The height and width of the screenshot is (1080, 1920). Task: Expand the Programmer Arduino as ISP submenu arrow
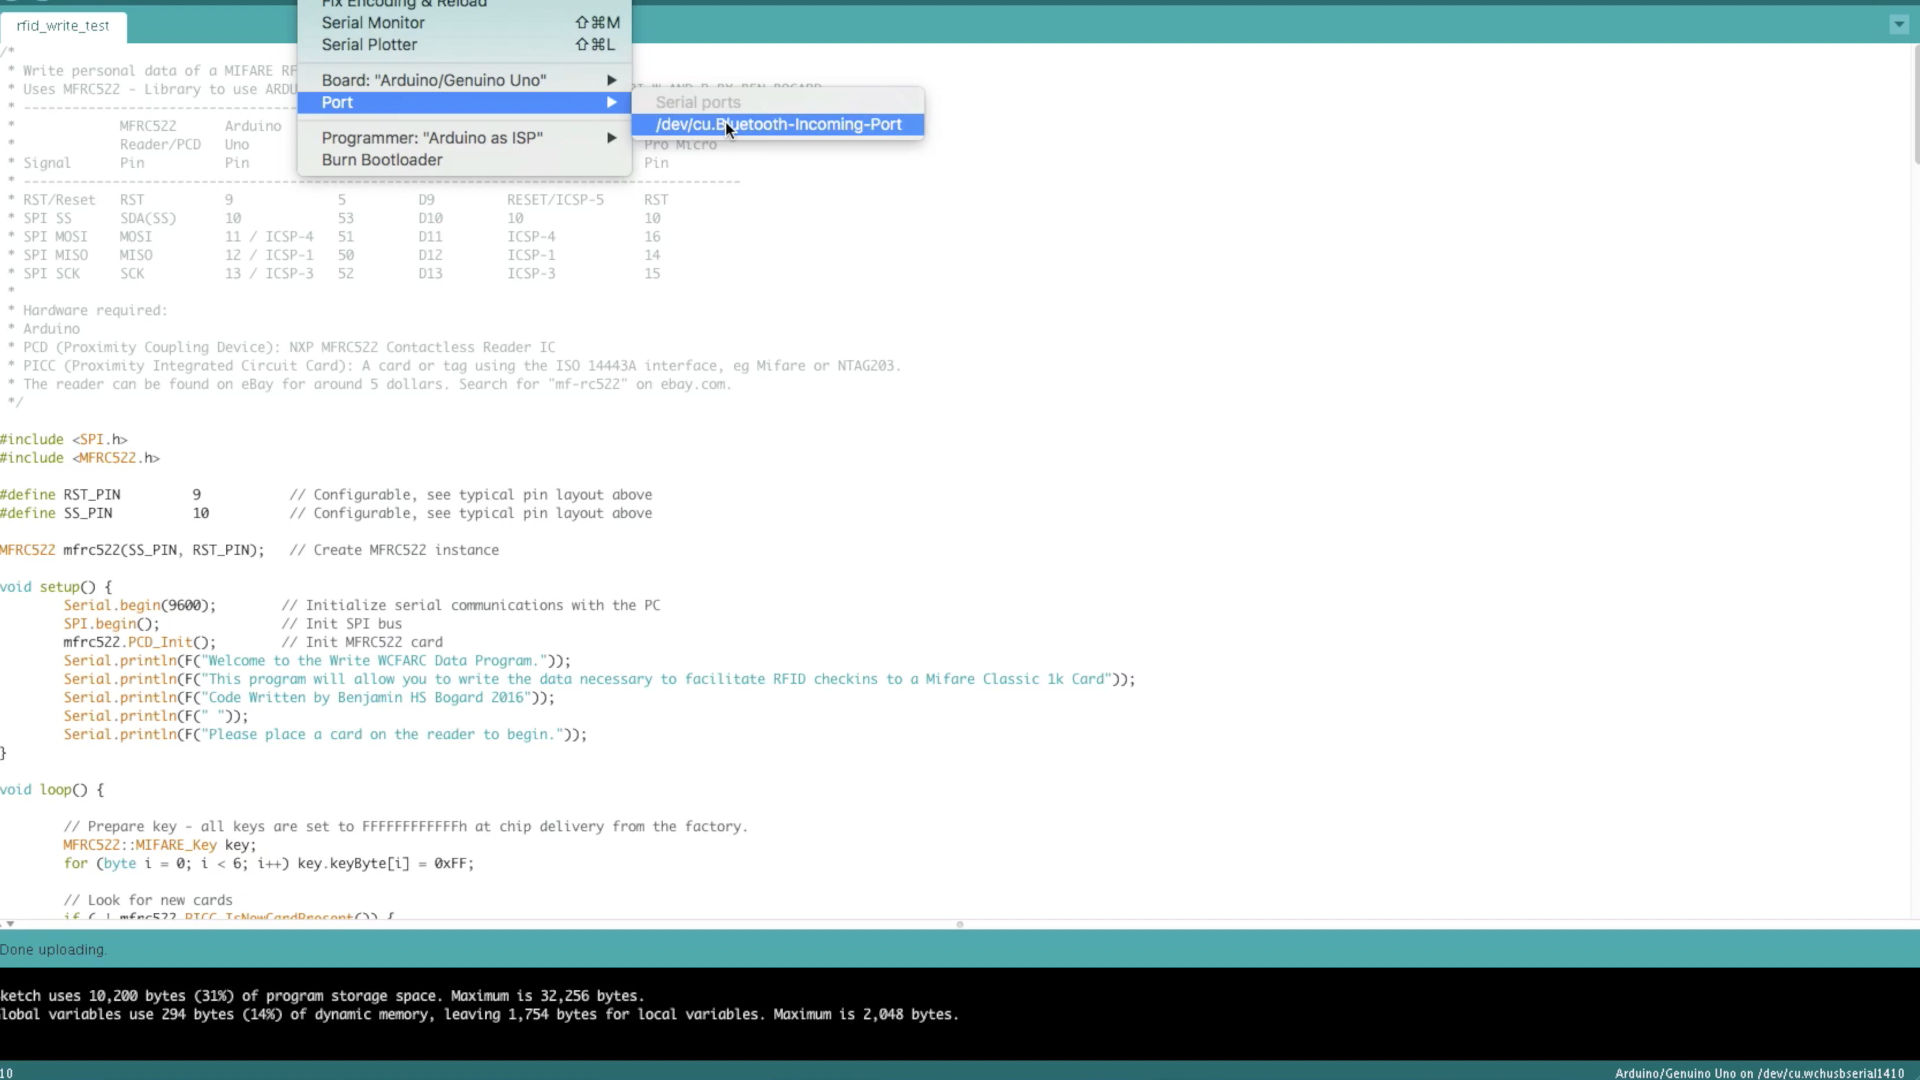611,138
